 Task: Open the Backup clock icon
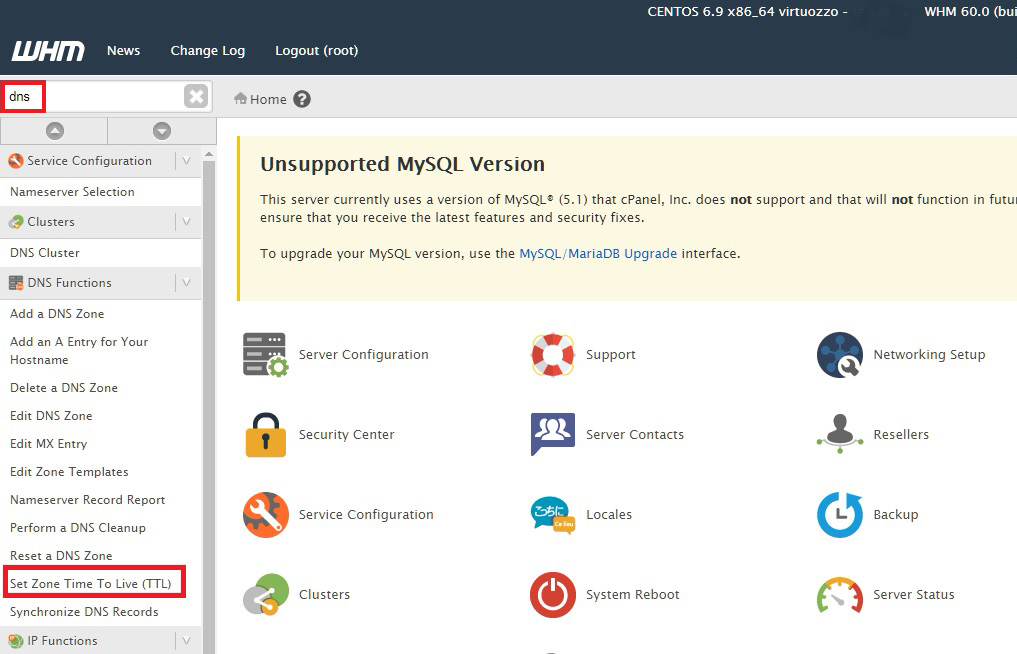839,515
